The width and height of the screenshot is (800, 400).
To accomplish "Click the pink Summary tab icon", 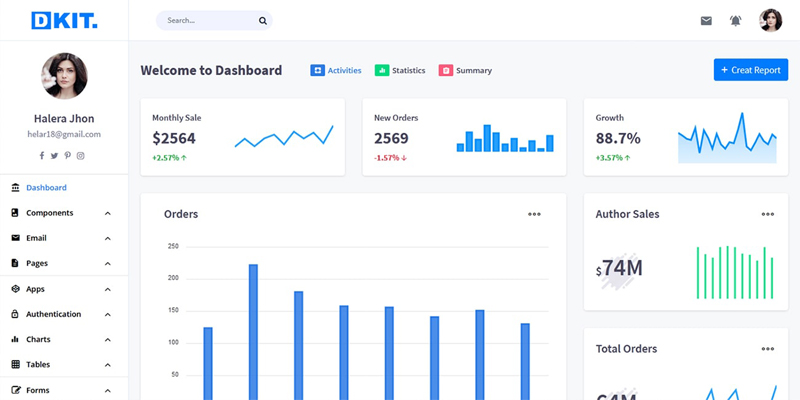I will pyautogui.click(x=445, y=70).
